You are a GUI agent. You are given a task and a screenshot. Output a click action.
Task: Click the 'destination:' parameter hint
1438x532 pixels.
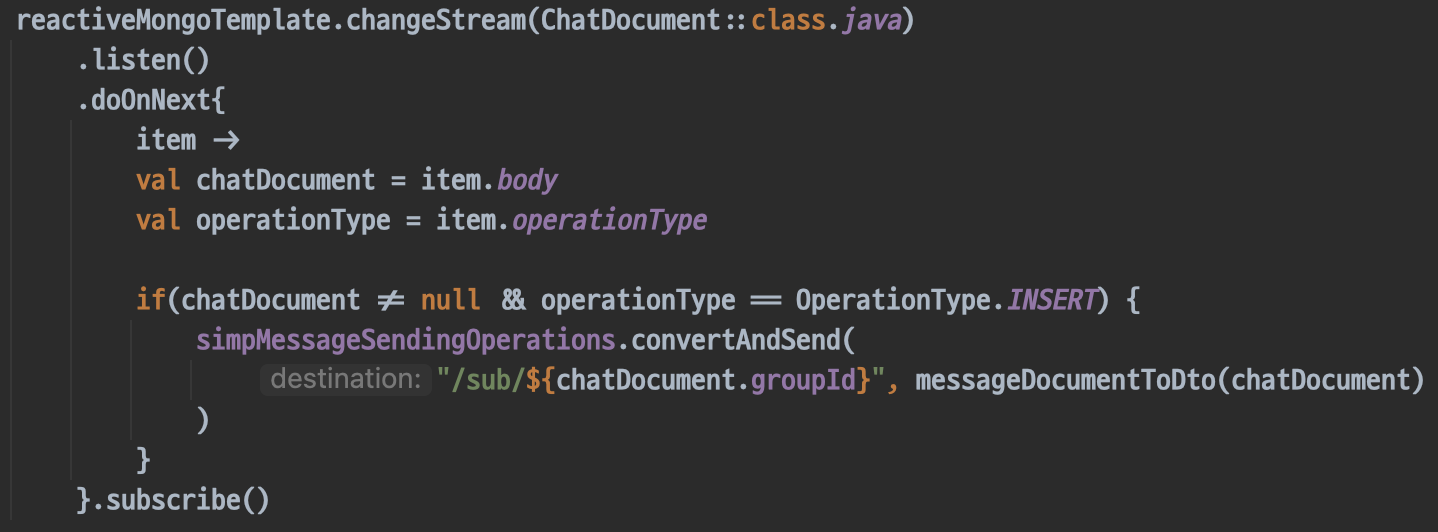pyautogui.click(x=345, y=380)
